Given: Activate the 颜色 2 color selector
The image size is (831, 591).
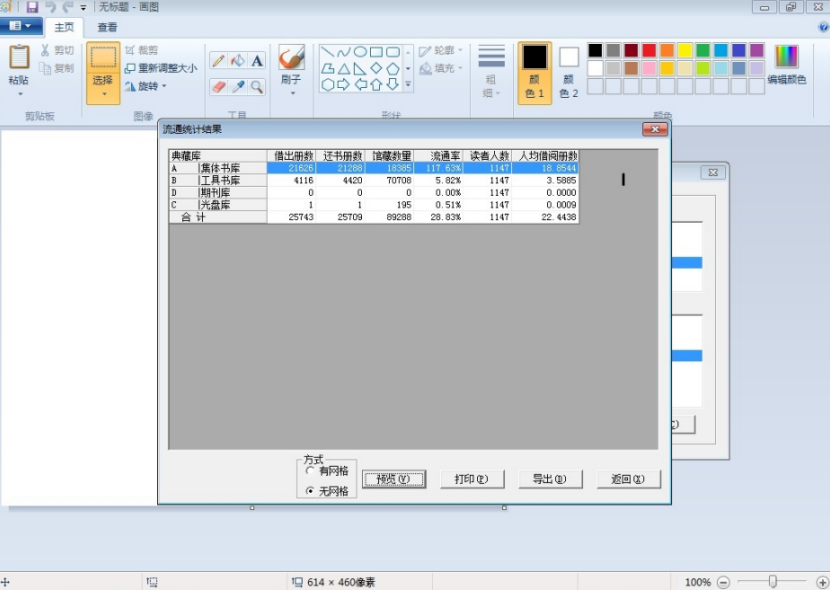Looking at the screenshot, I should [568, 71].
